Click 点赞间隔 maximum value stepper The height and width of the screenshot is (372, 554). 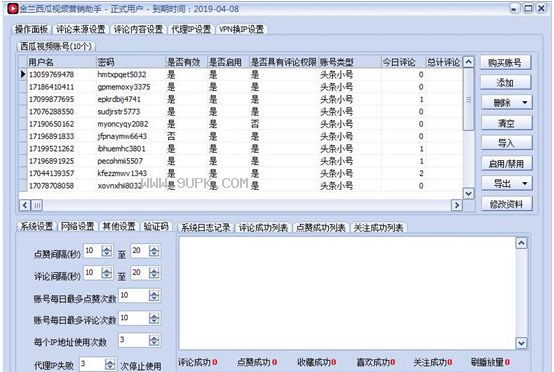(154, 251)
